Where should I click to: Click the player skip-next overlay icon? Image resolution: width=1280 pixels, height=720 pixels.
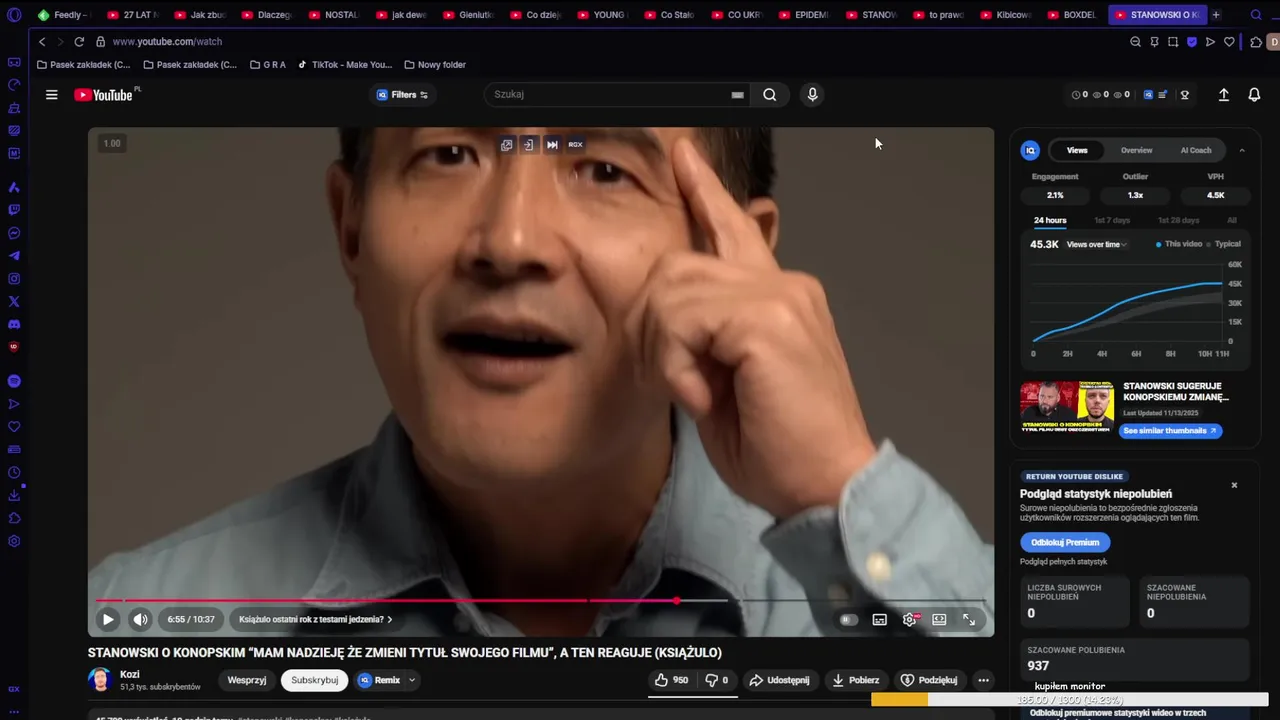(x=552, y=145)
